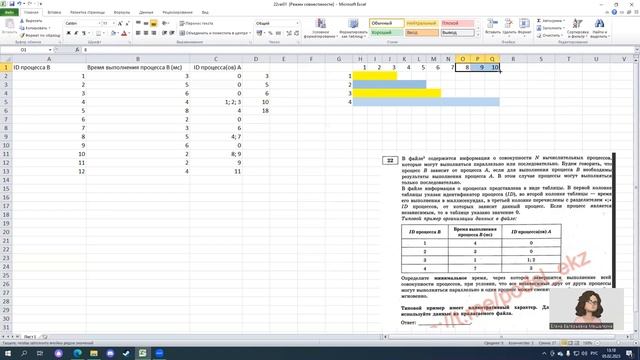
Task: Toggle bold formatting
Action: click(x=68, y=33)
